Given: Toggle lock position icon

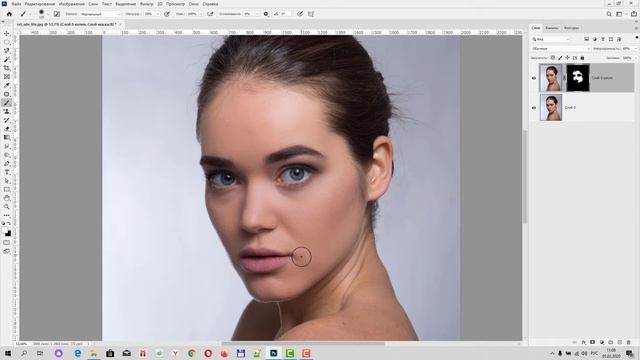Looking at the screenshot, I should coord(567,58).
